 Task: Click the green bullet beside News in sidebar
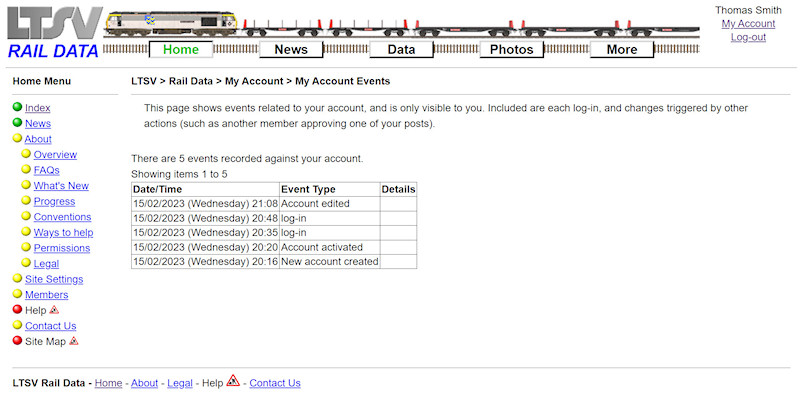tap(17, 123)
